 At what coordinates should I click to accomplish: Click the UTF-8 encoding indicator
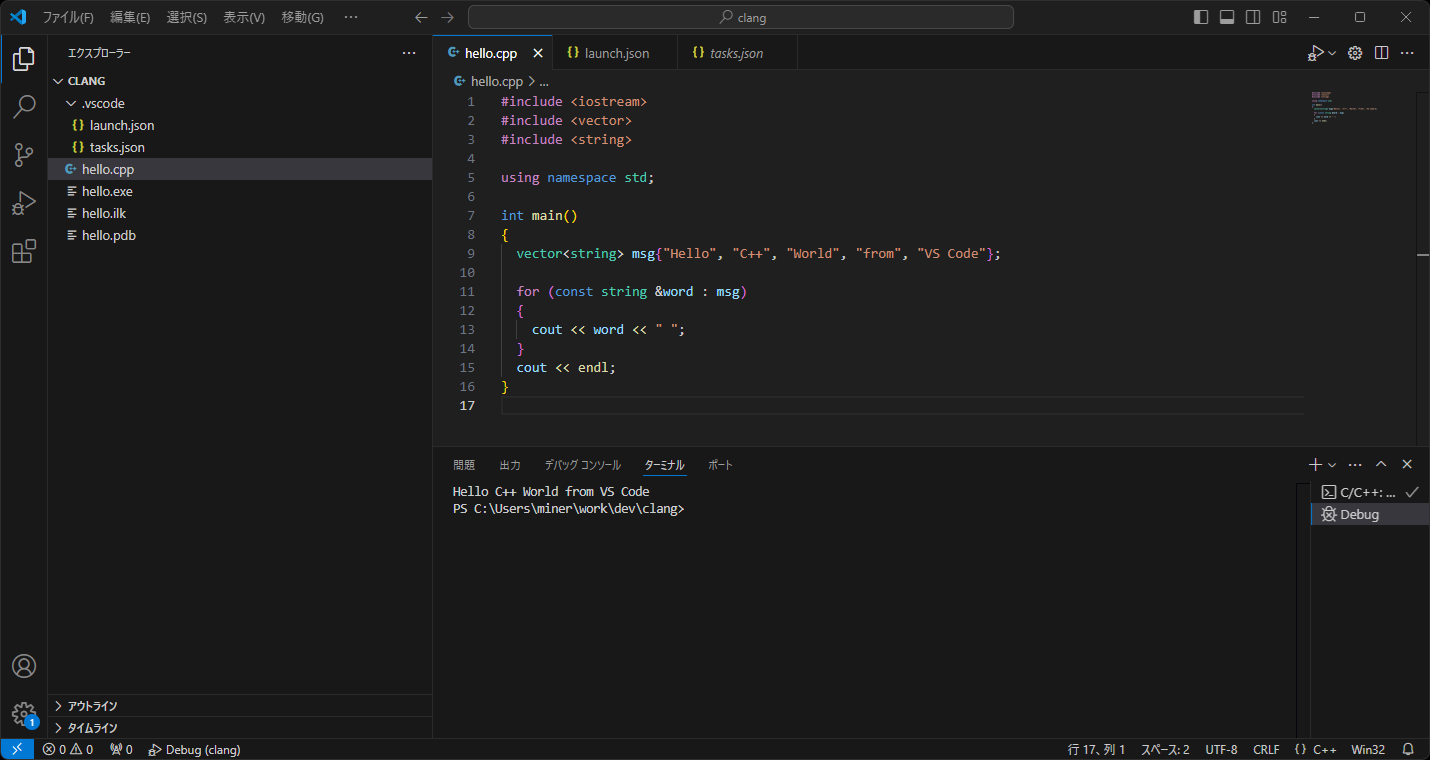point(1221,749)
